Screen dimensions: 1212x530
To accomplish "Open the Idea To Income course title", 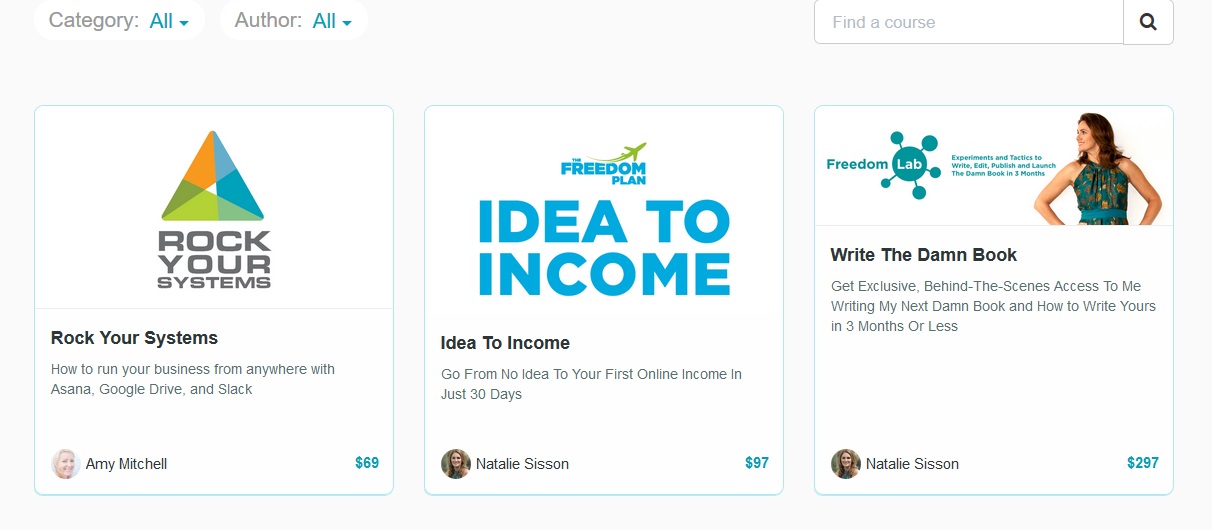I will 505,343.
